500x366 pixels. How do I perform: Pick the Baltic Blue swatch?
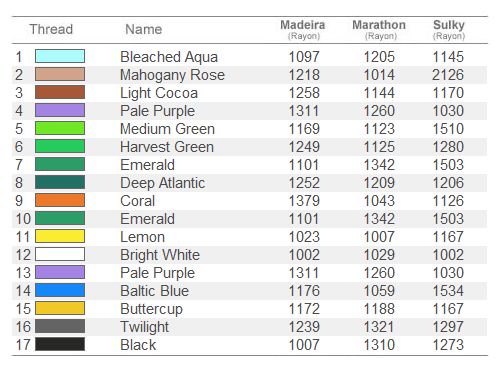point(60,290)
